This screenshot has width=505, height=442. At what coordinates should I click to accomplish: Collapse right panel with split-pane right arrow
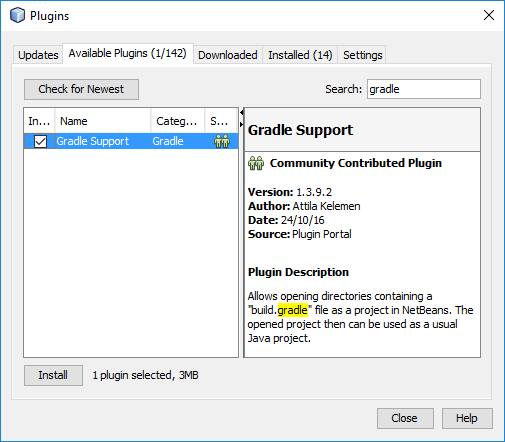pyautogui.click(x=242, y=124)
